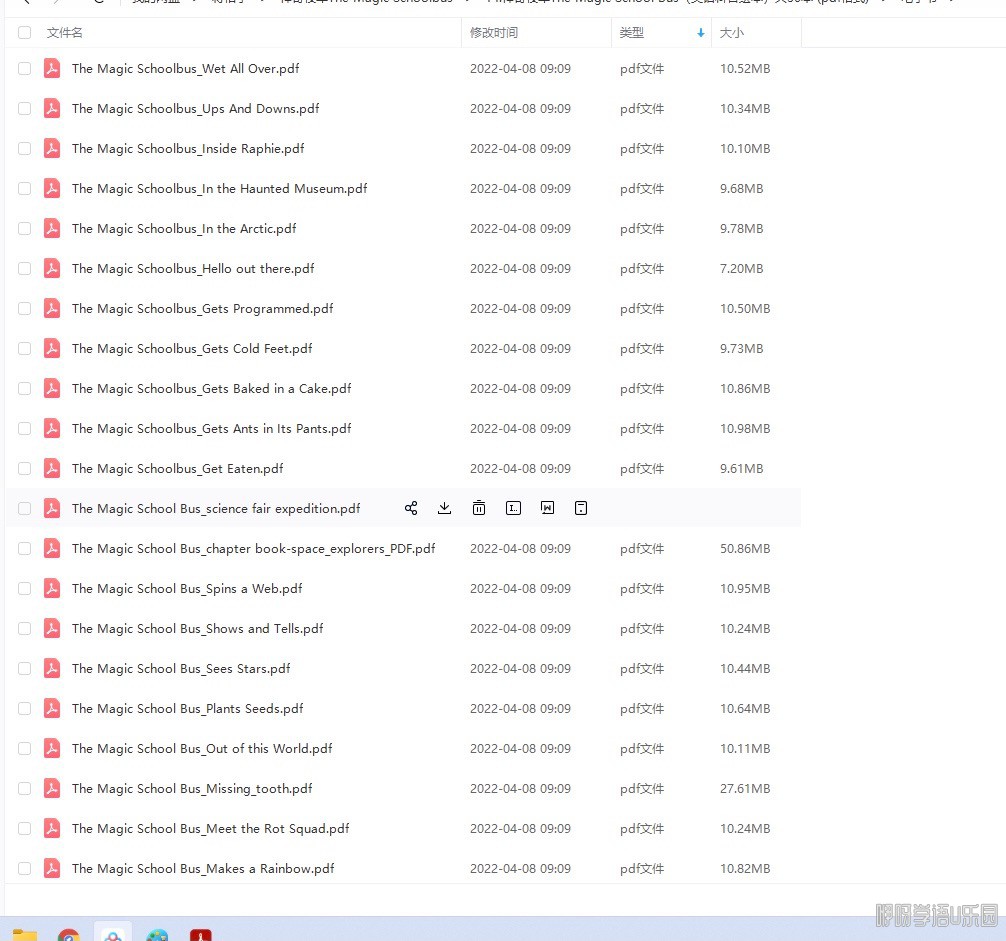
Task: Check the box for Ups And Downs.pdf
Action: (x=24, y=108)
